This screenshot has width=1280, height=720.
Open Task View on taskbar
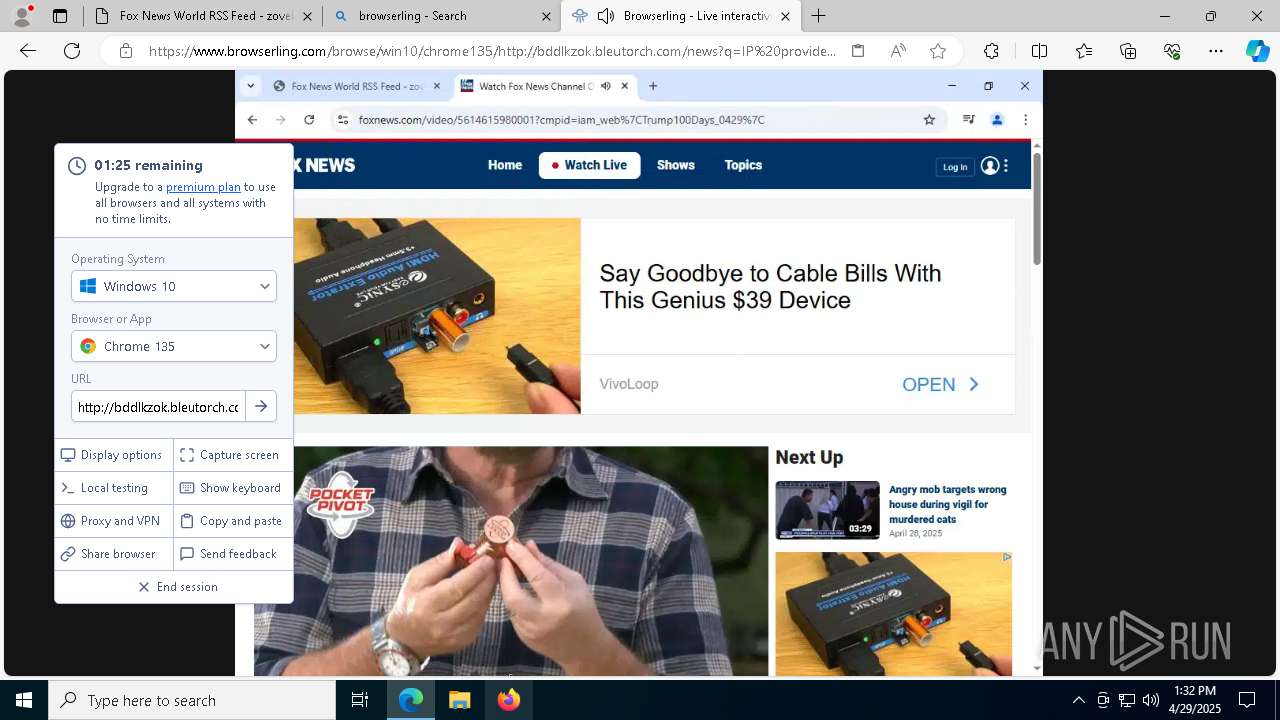pos(360,700)
